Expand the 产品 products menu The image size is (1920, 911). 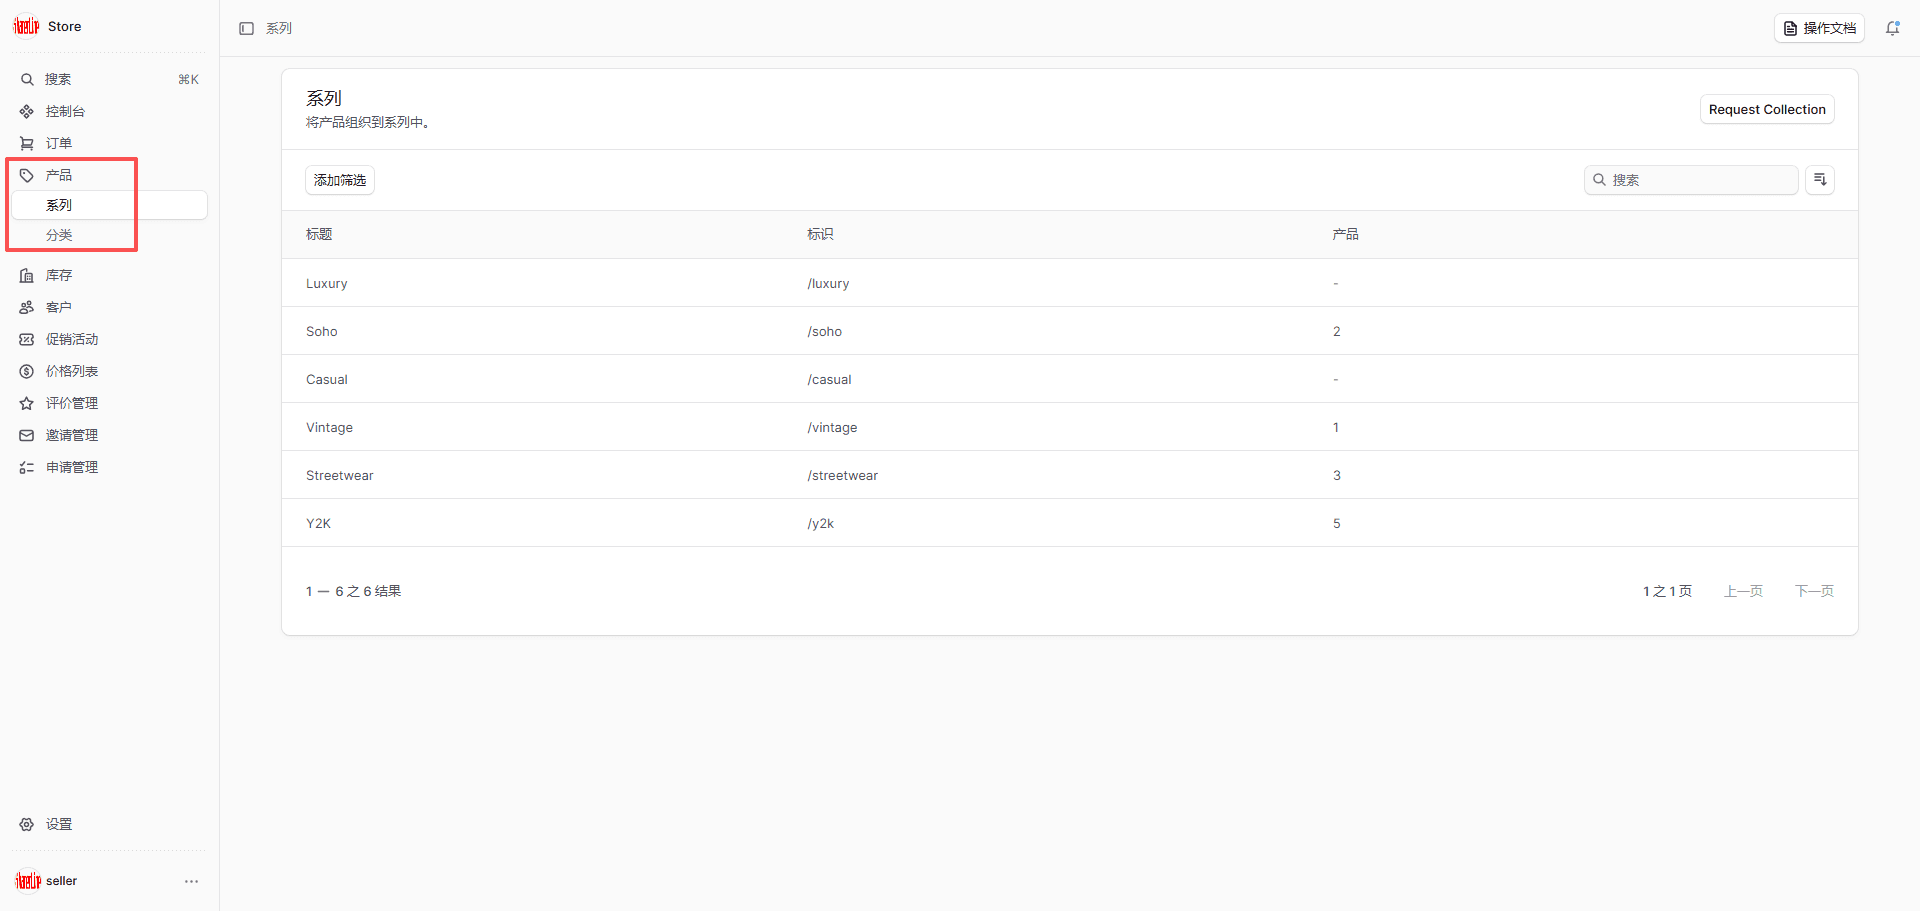[58, 176]
